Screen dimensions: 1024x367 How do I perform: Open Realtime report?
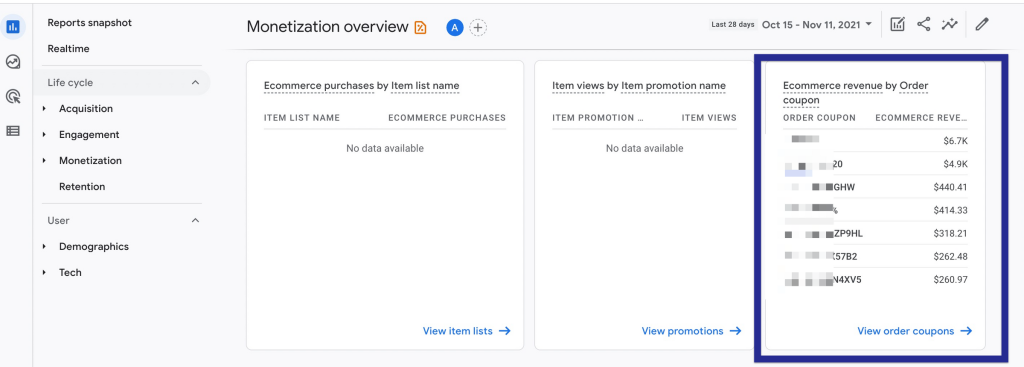click(x=69, y=49)
